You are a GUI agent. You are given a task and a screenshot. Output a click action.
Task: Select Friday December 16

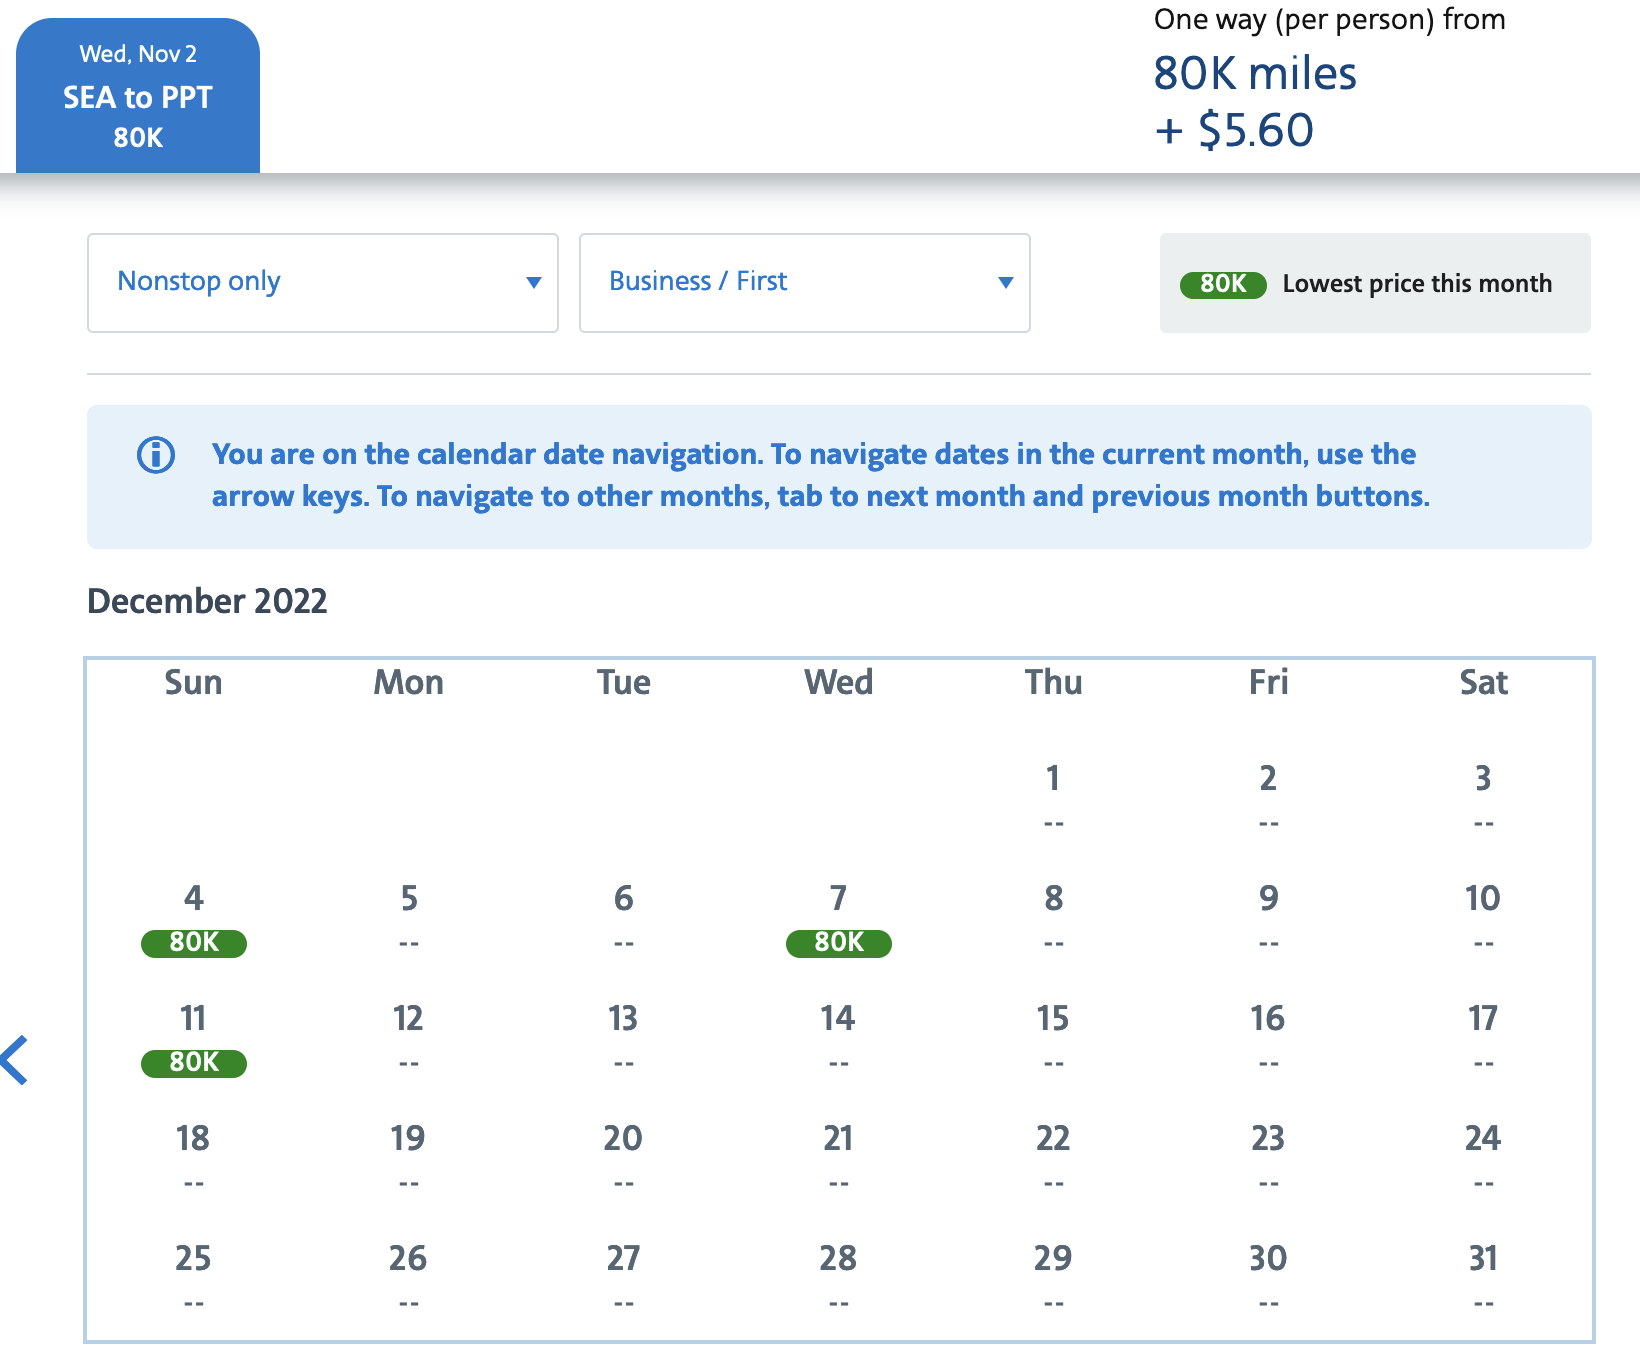(1268, 1036)
